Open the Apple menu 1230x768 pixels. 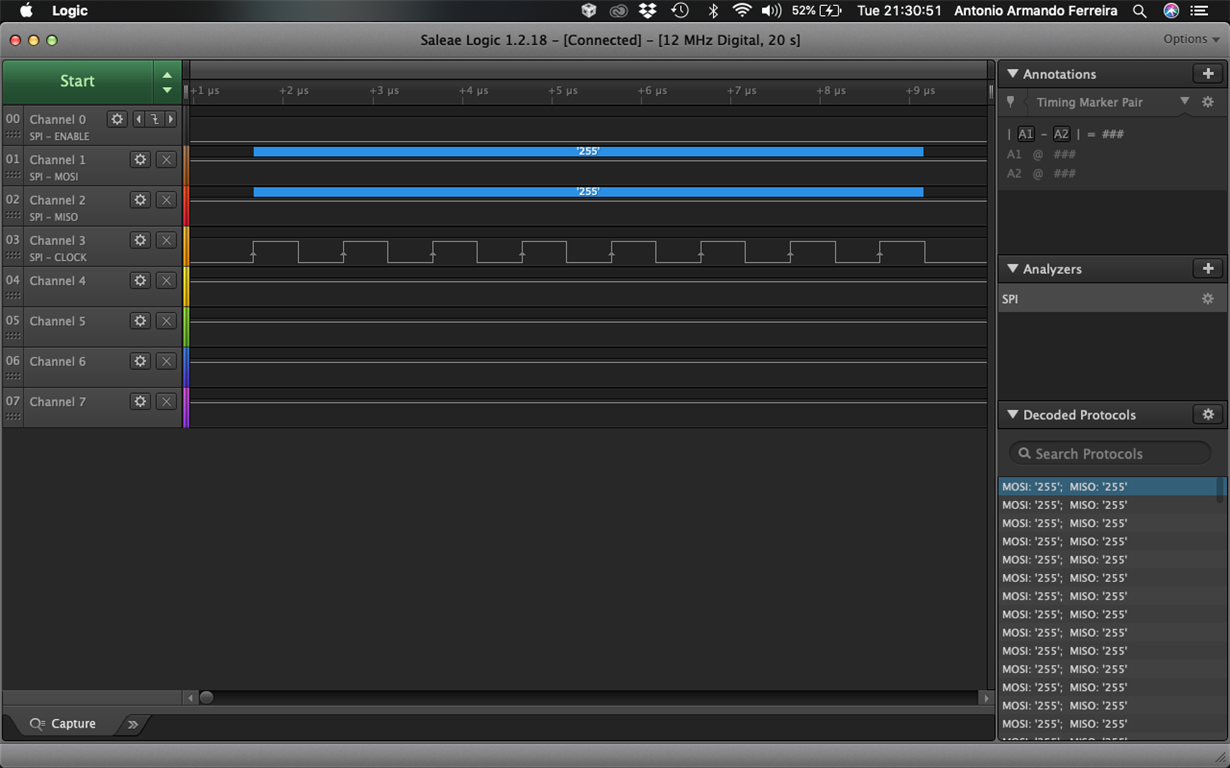point(27,11)
